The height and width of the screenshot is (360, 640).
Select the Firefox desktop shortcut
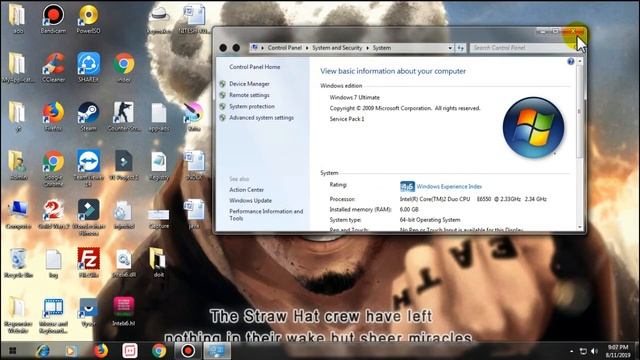click(53, 116)
